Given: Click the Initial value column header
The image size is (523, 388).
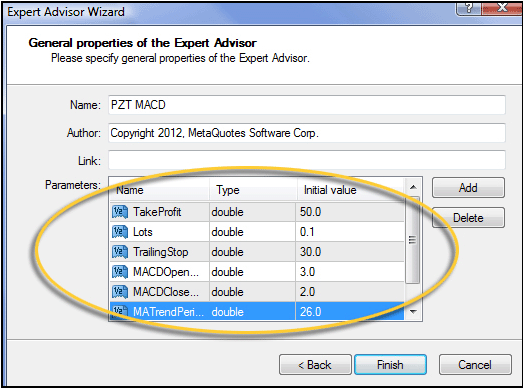Looking at the screenshot, I should click(x=351, y=190).
